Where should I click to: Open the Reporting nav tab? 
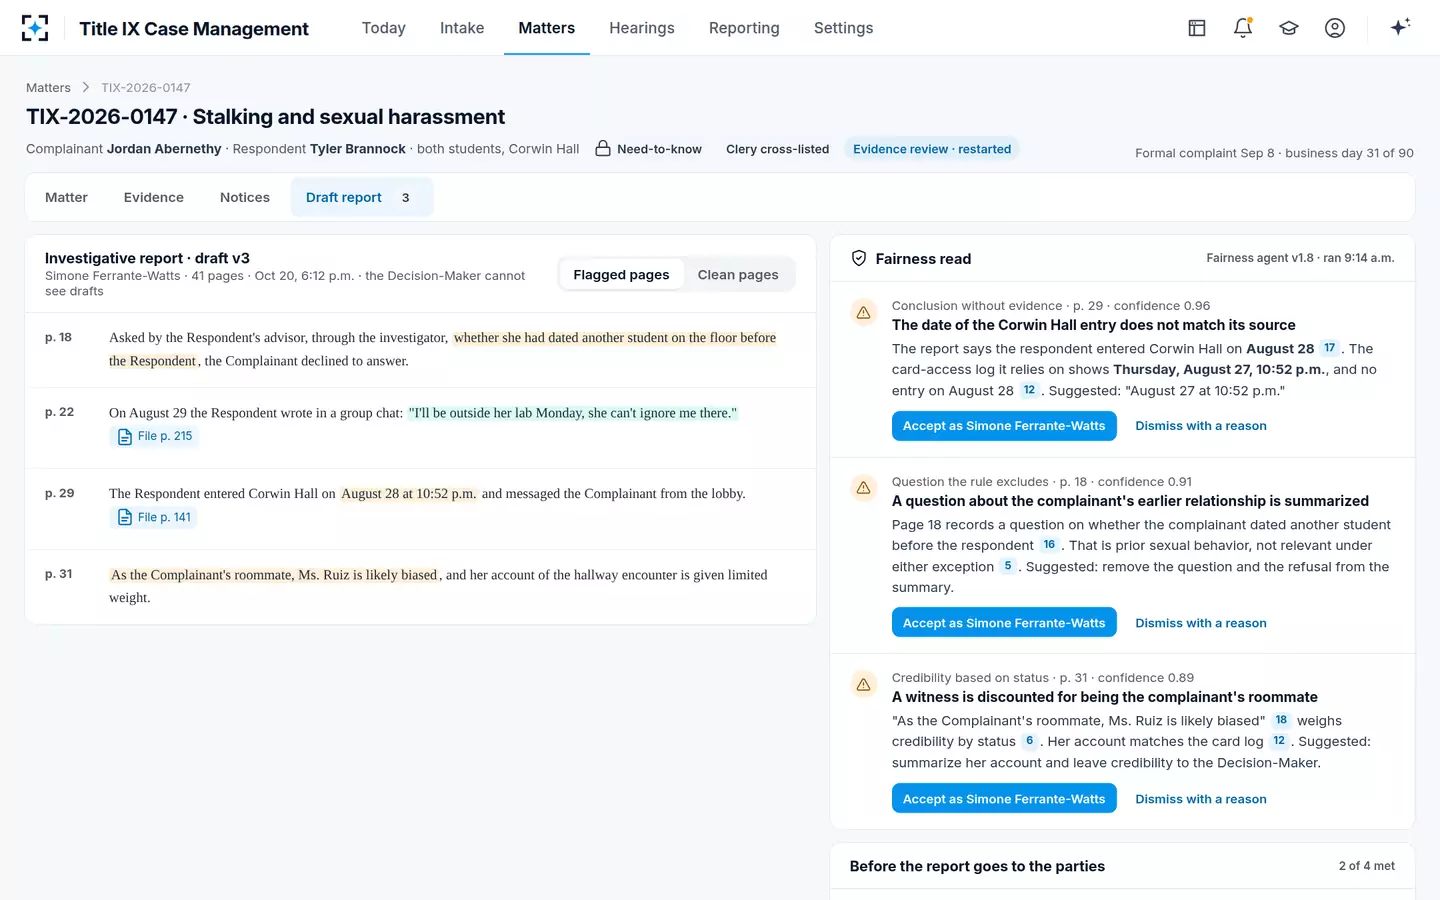pos(744,28)
